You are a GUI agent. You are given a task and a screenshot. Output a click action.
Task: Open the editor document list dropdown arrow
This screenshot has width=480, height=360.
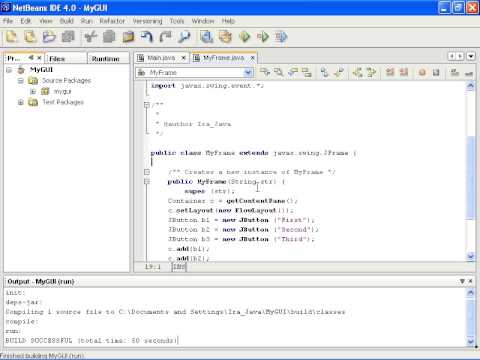[471, 56]
